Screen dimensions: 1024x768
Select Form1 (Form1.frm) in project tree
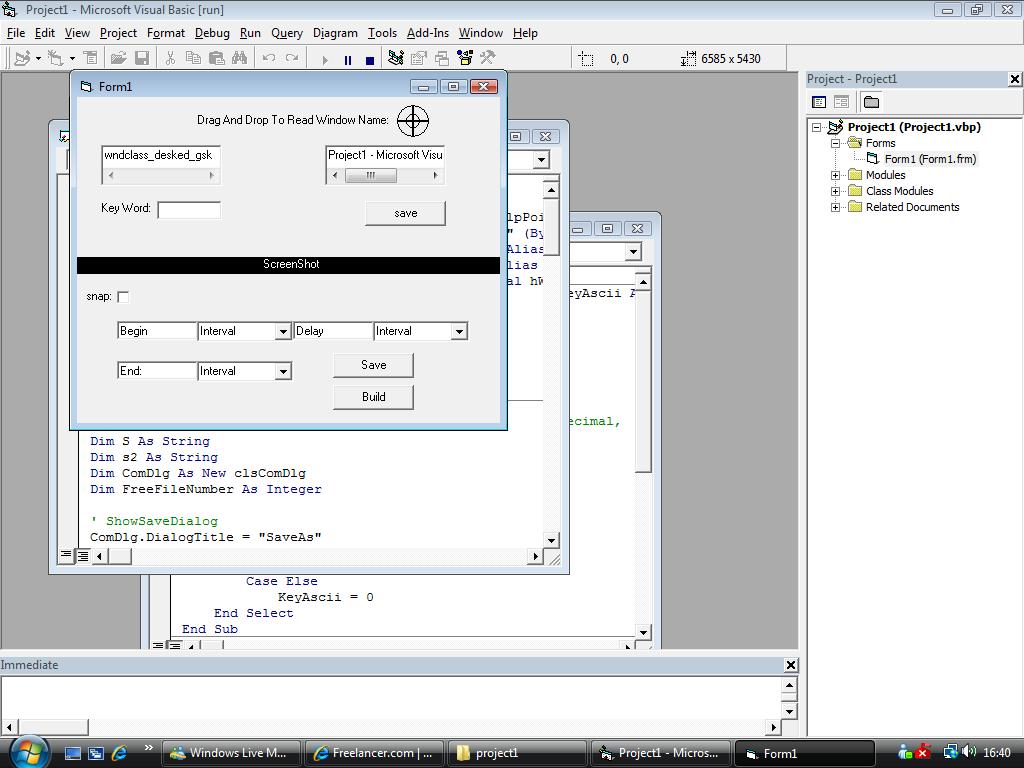point(930,159)
